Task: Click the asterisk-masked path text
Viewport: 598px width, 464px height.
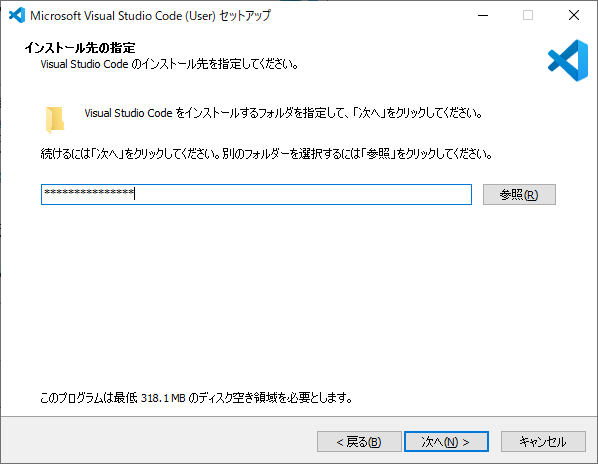Action: pyautogui.click(x=89, y=193)
